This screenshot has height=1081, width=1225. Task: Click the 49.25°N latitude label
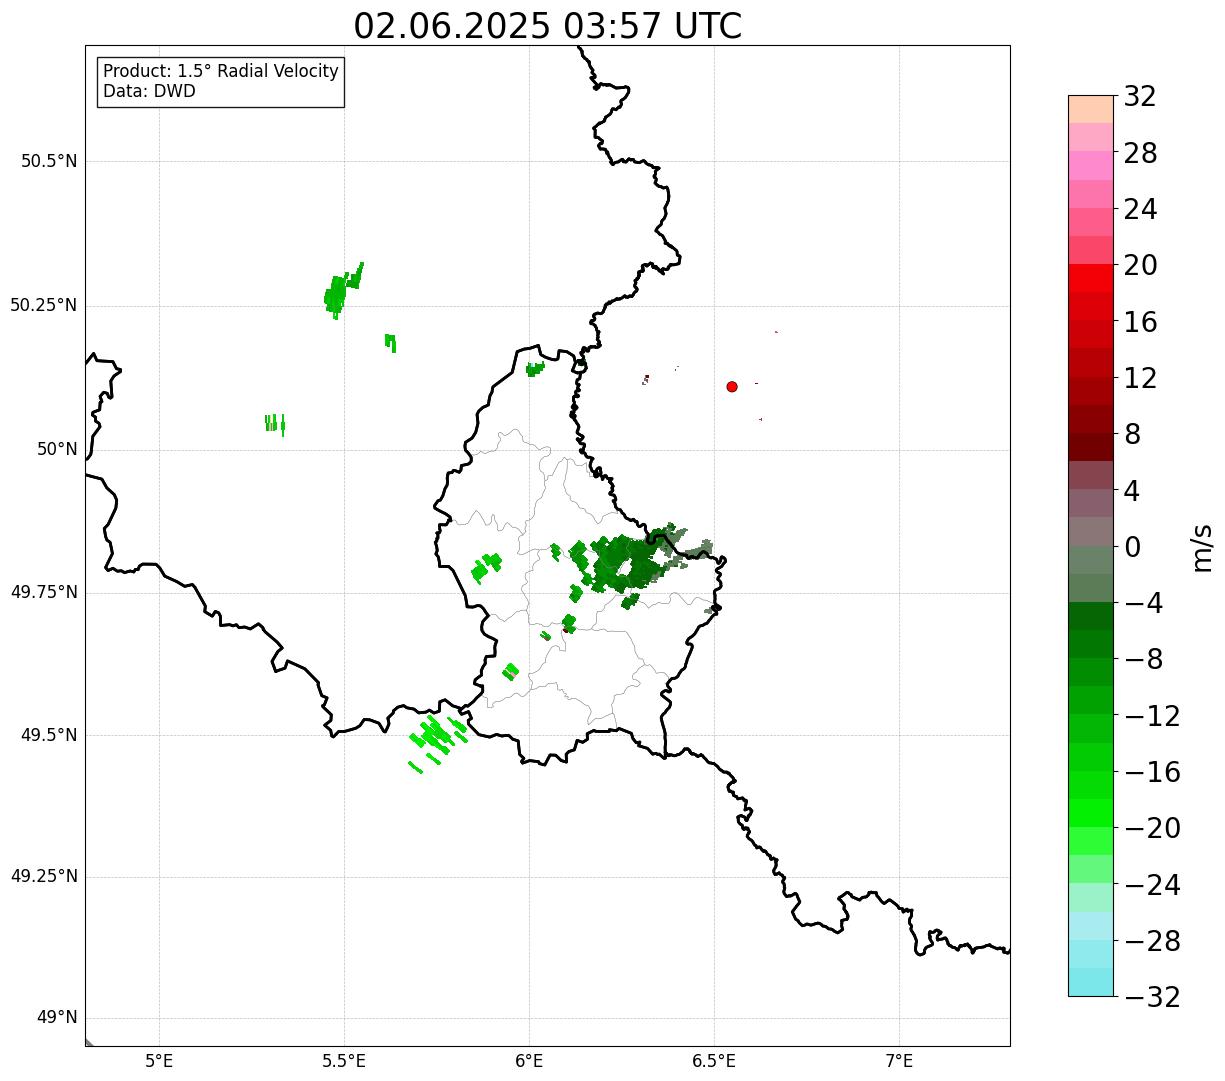[44, 877]
